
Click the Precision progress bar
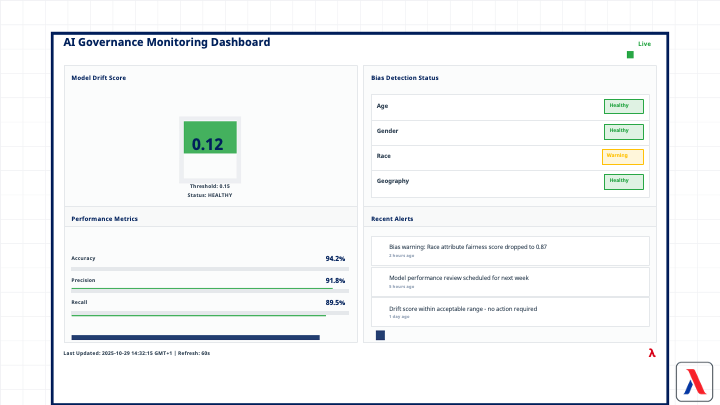coord(210,290)
